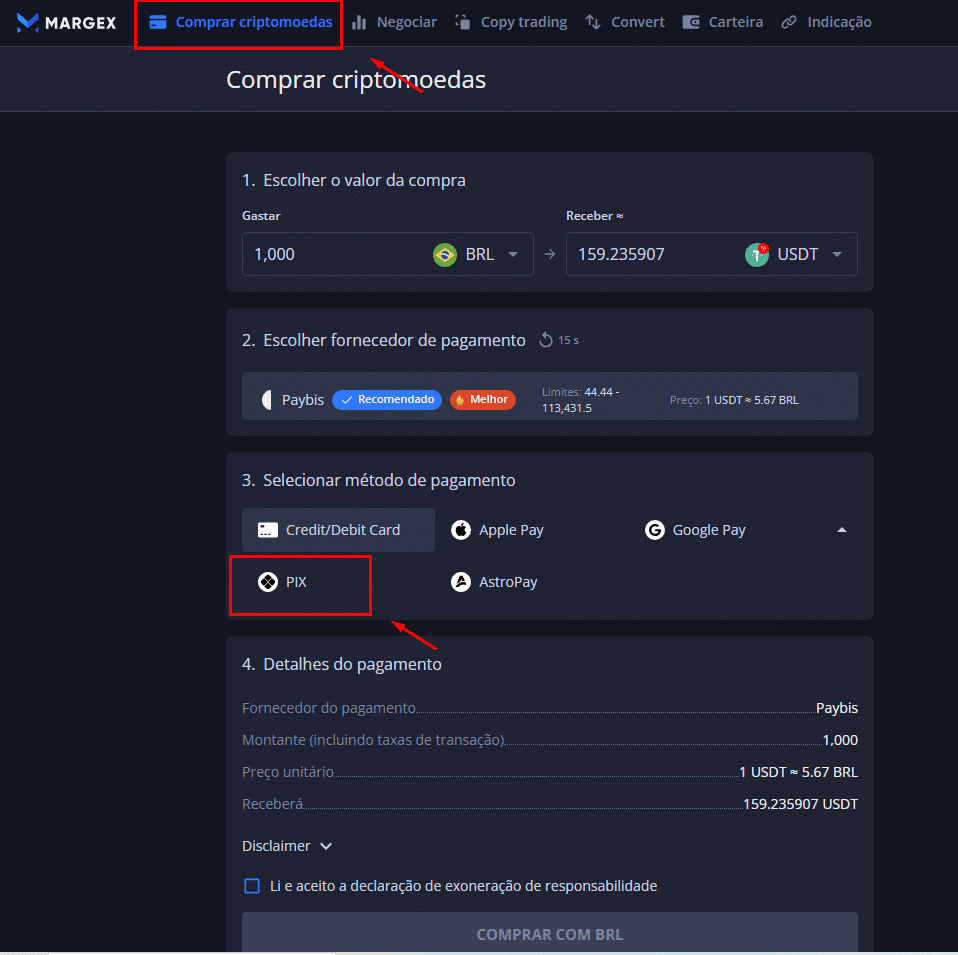Open the BRL currency dropdown
958x955 pixels.
tap(513, 255)
